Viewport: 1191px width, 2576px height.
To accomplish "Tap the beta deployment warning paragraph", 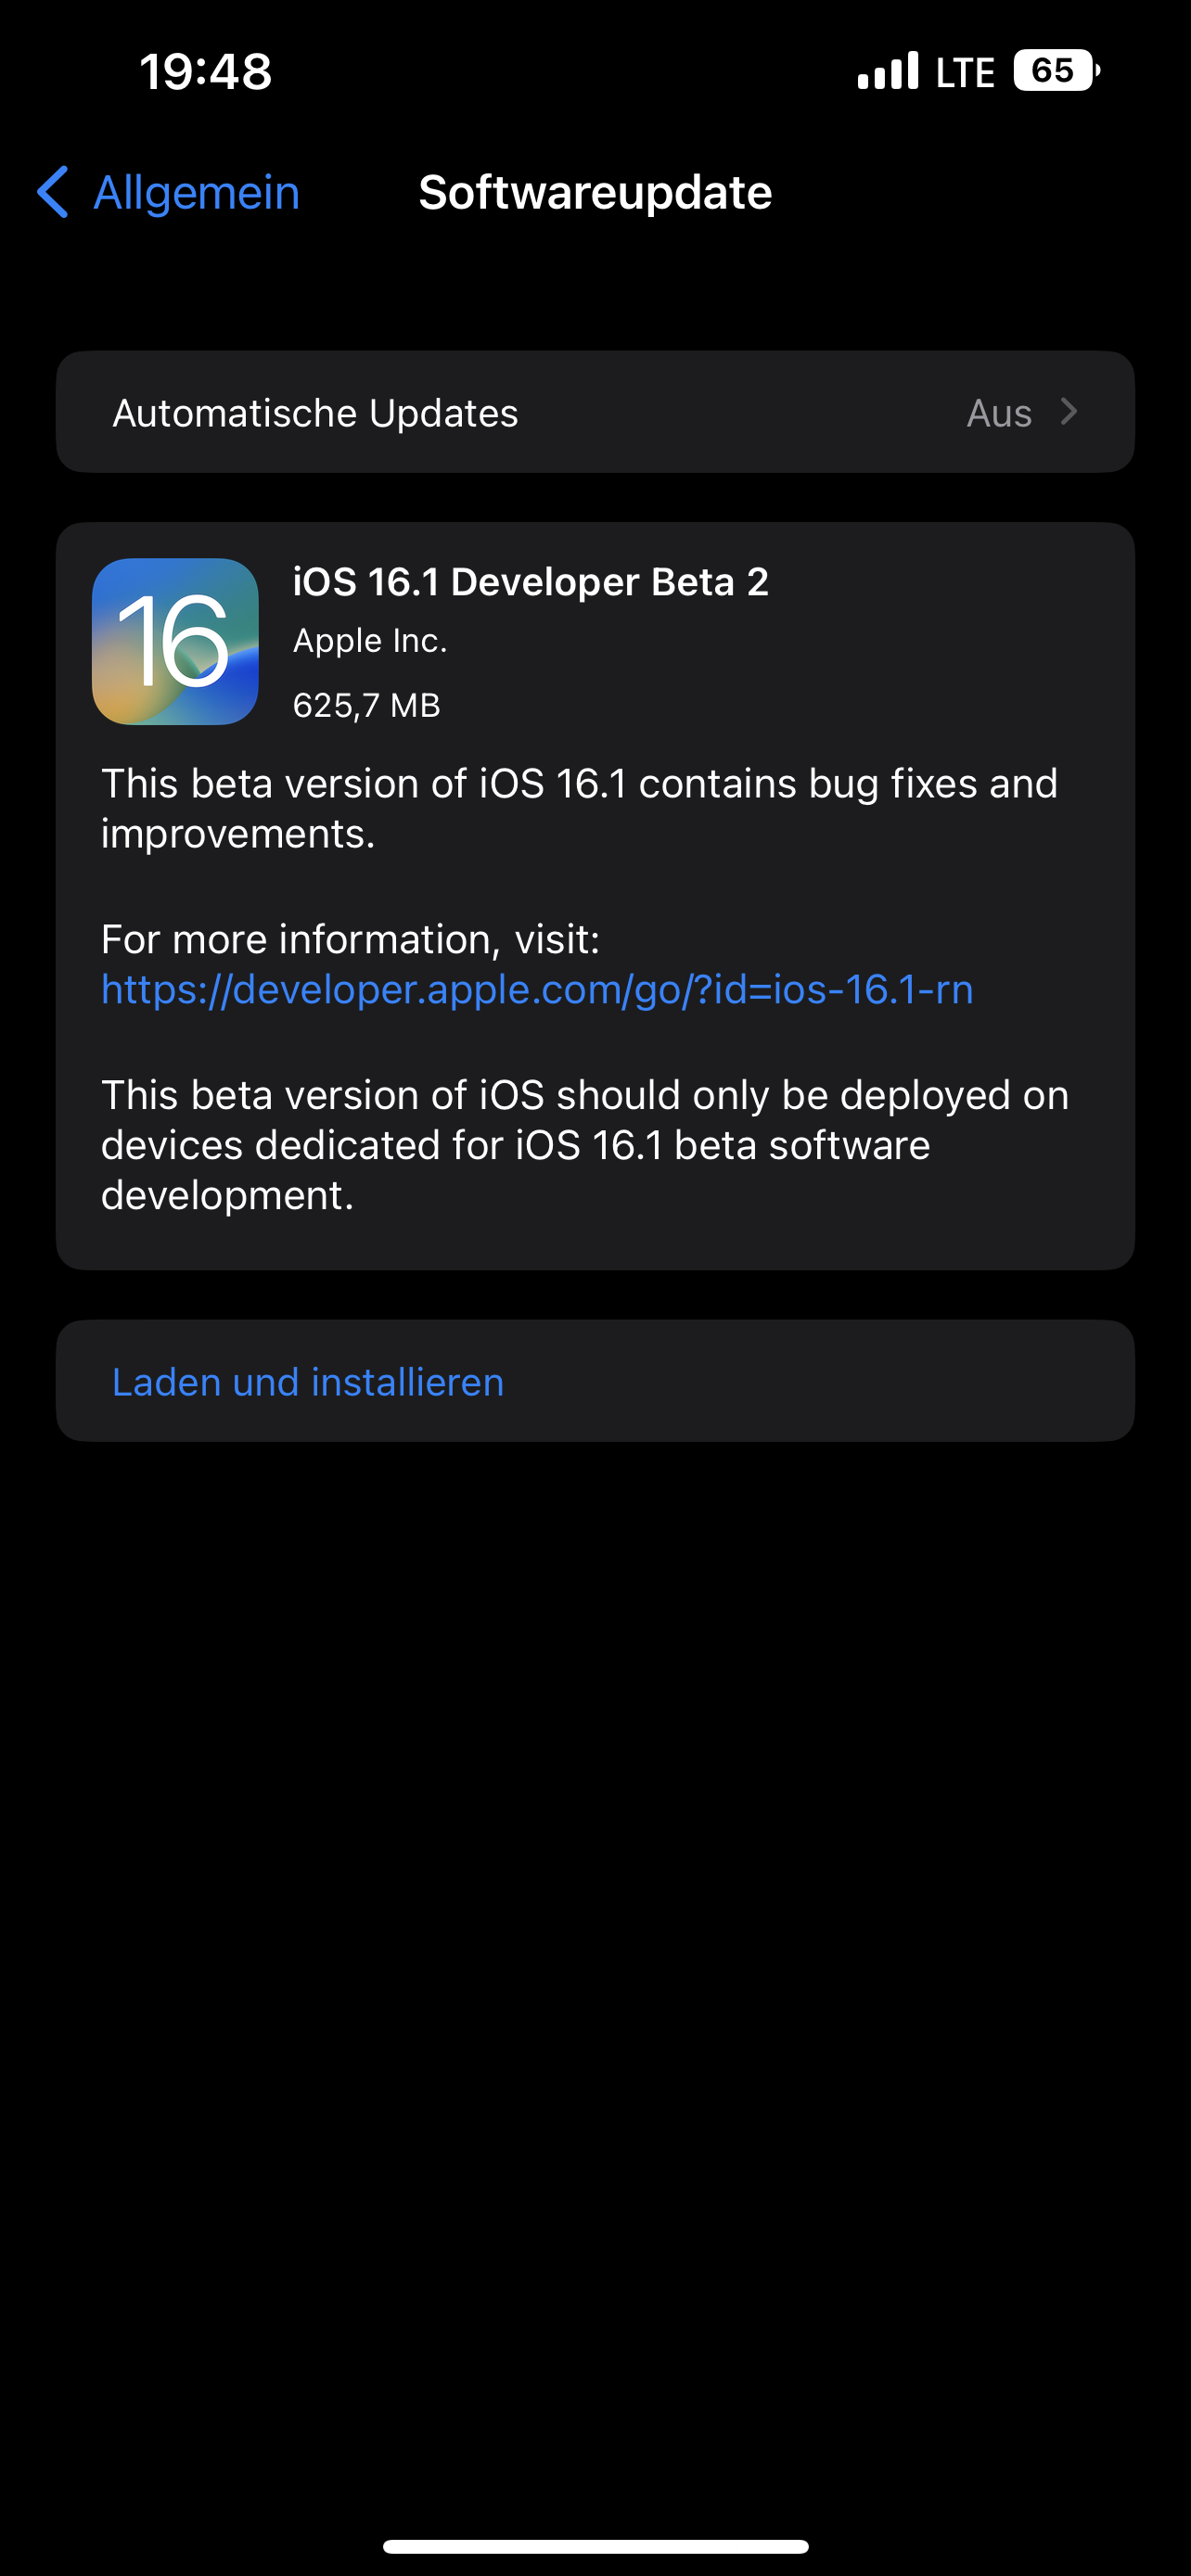I will pyautogui.click(x=585, y=1145).
